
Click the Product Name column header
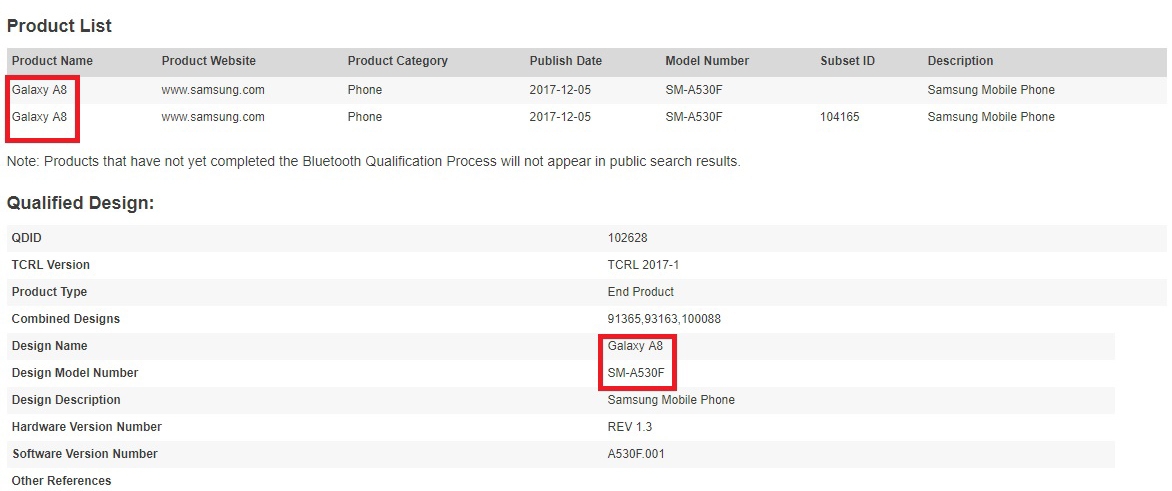(x=52, y=61)
